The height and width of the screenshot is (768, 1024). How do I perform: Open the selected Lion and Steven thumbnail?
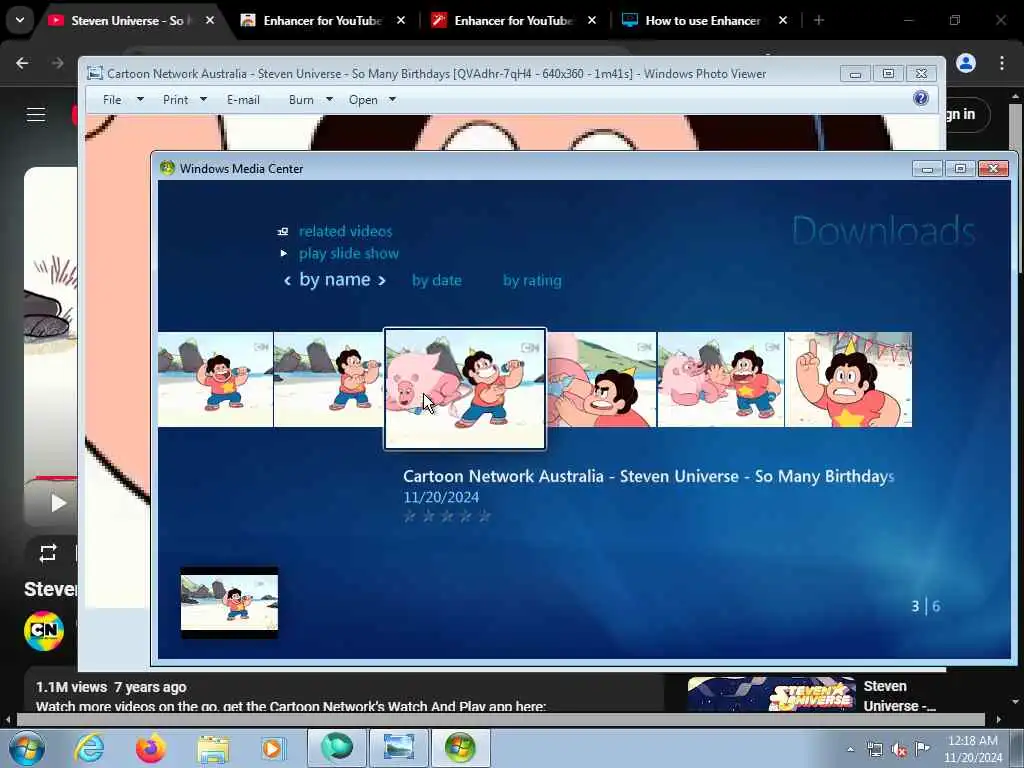click(x=465, y=389)
